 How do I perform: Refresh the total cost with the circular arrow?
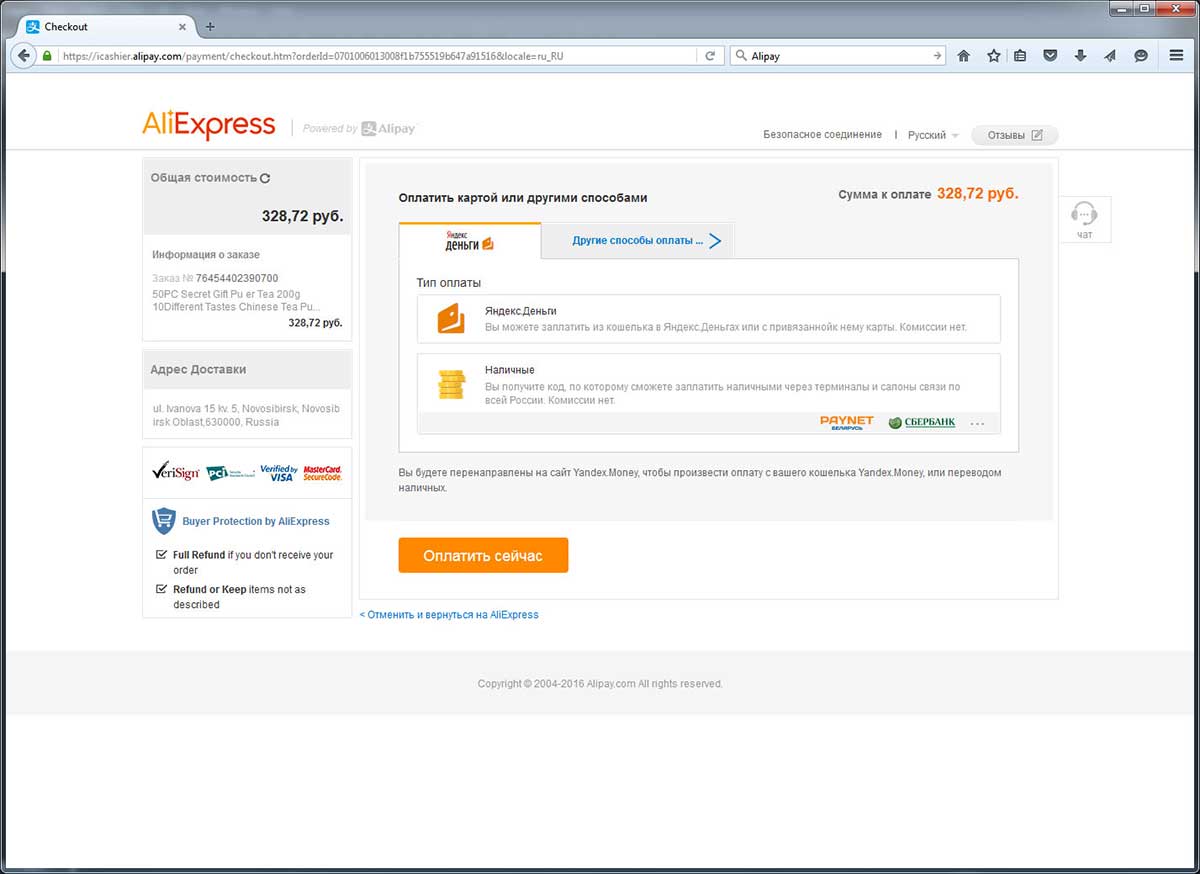[x=265, y=178]
